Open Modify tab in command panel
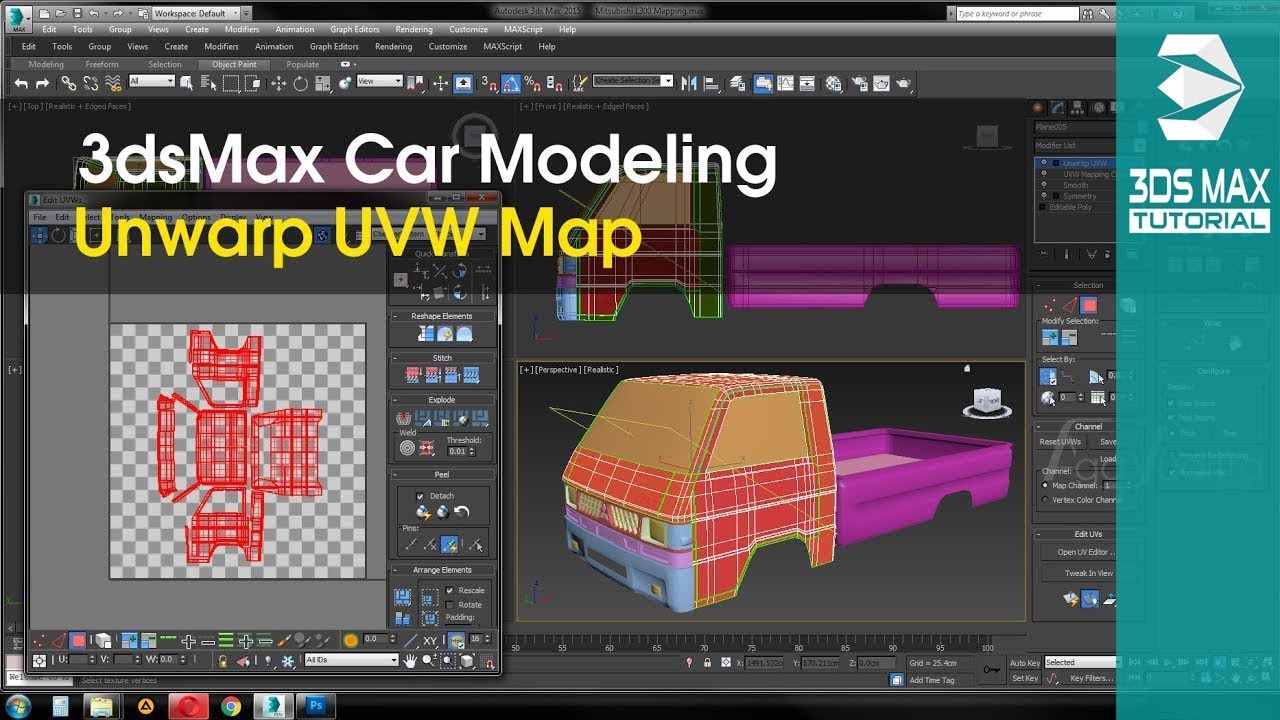1280x720 pixels. point(1058,107)
